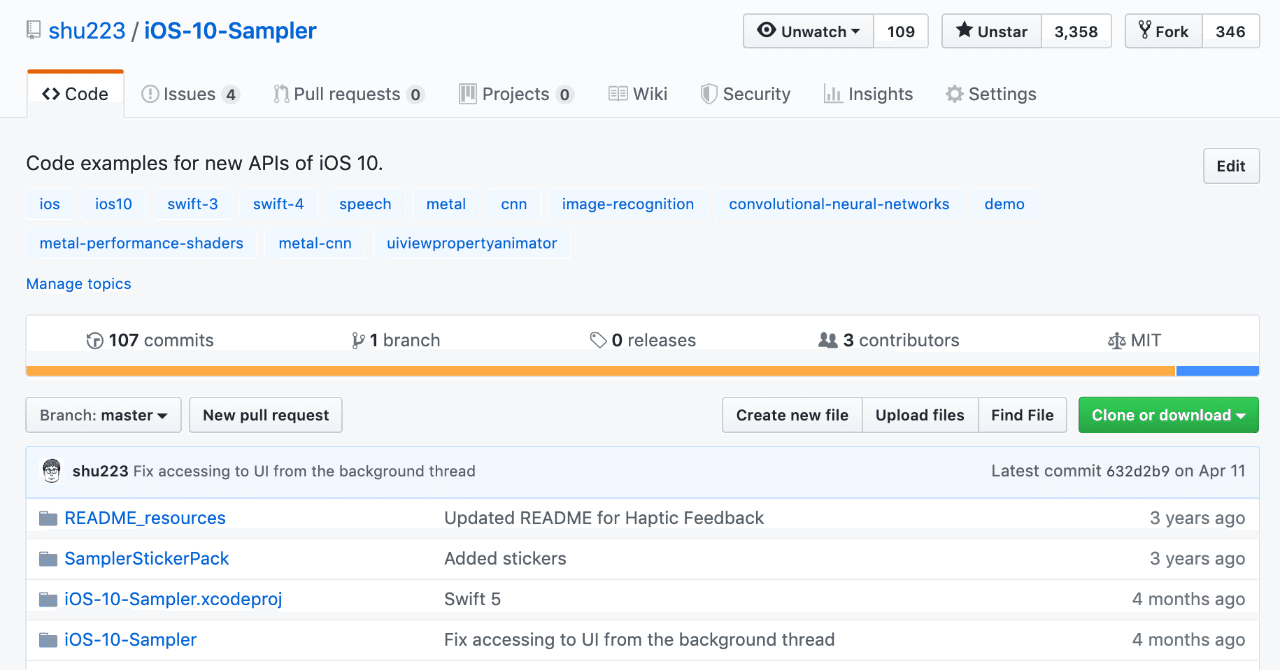Switch to the Issues tab
This screenshot has height=670, width=1280.
tap(190, 94)
